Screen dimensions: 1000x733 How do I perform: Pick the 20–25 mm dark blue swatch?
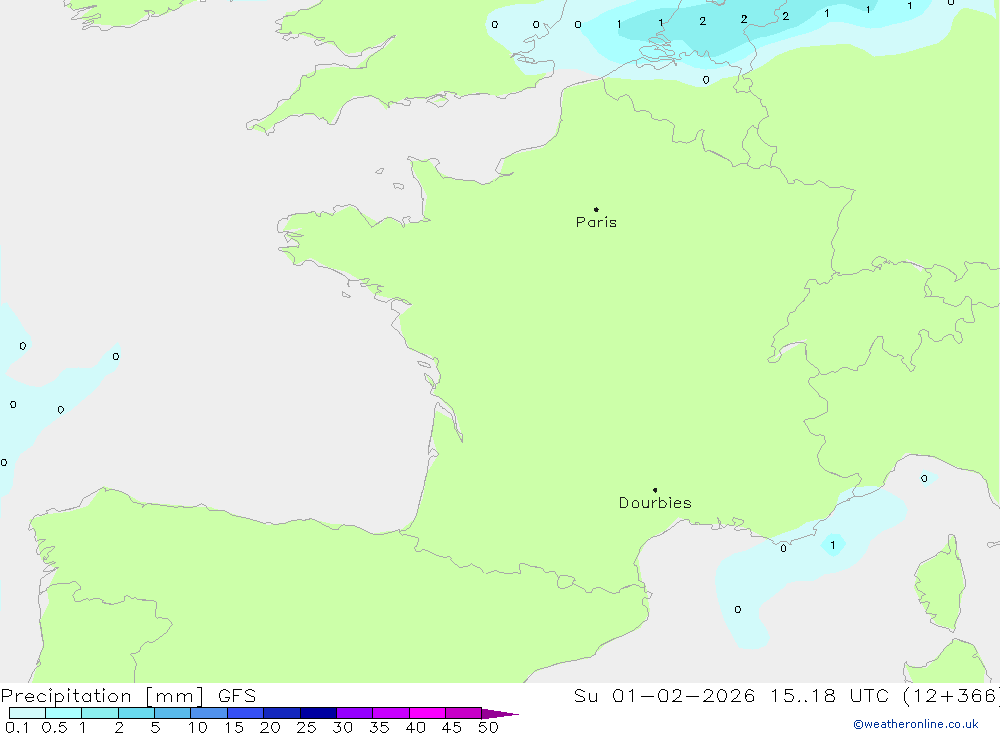point(282,713)
